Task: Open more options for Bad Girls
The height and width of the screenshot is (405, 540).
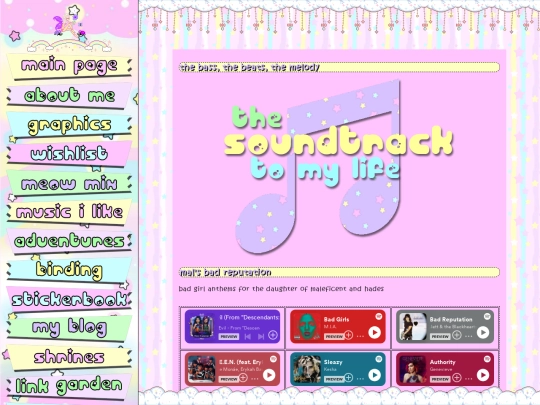Action: click(x=360, y=336)
